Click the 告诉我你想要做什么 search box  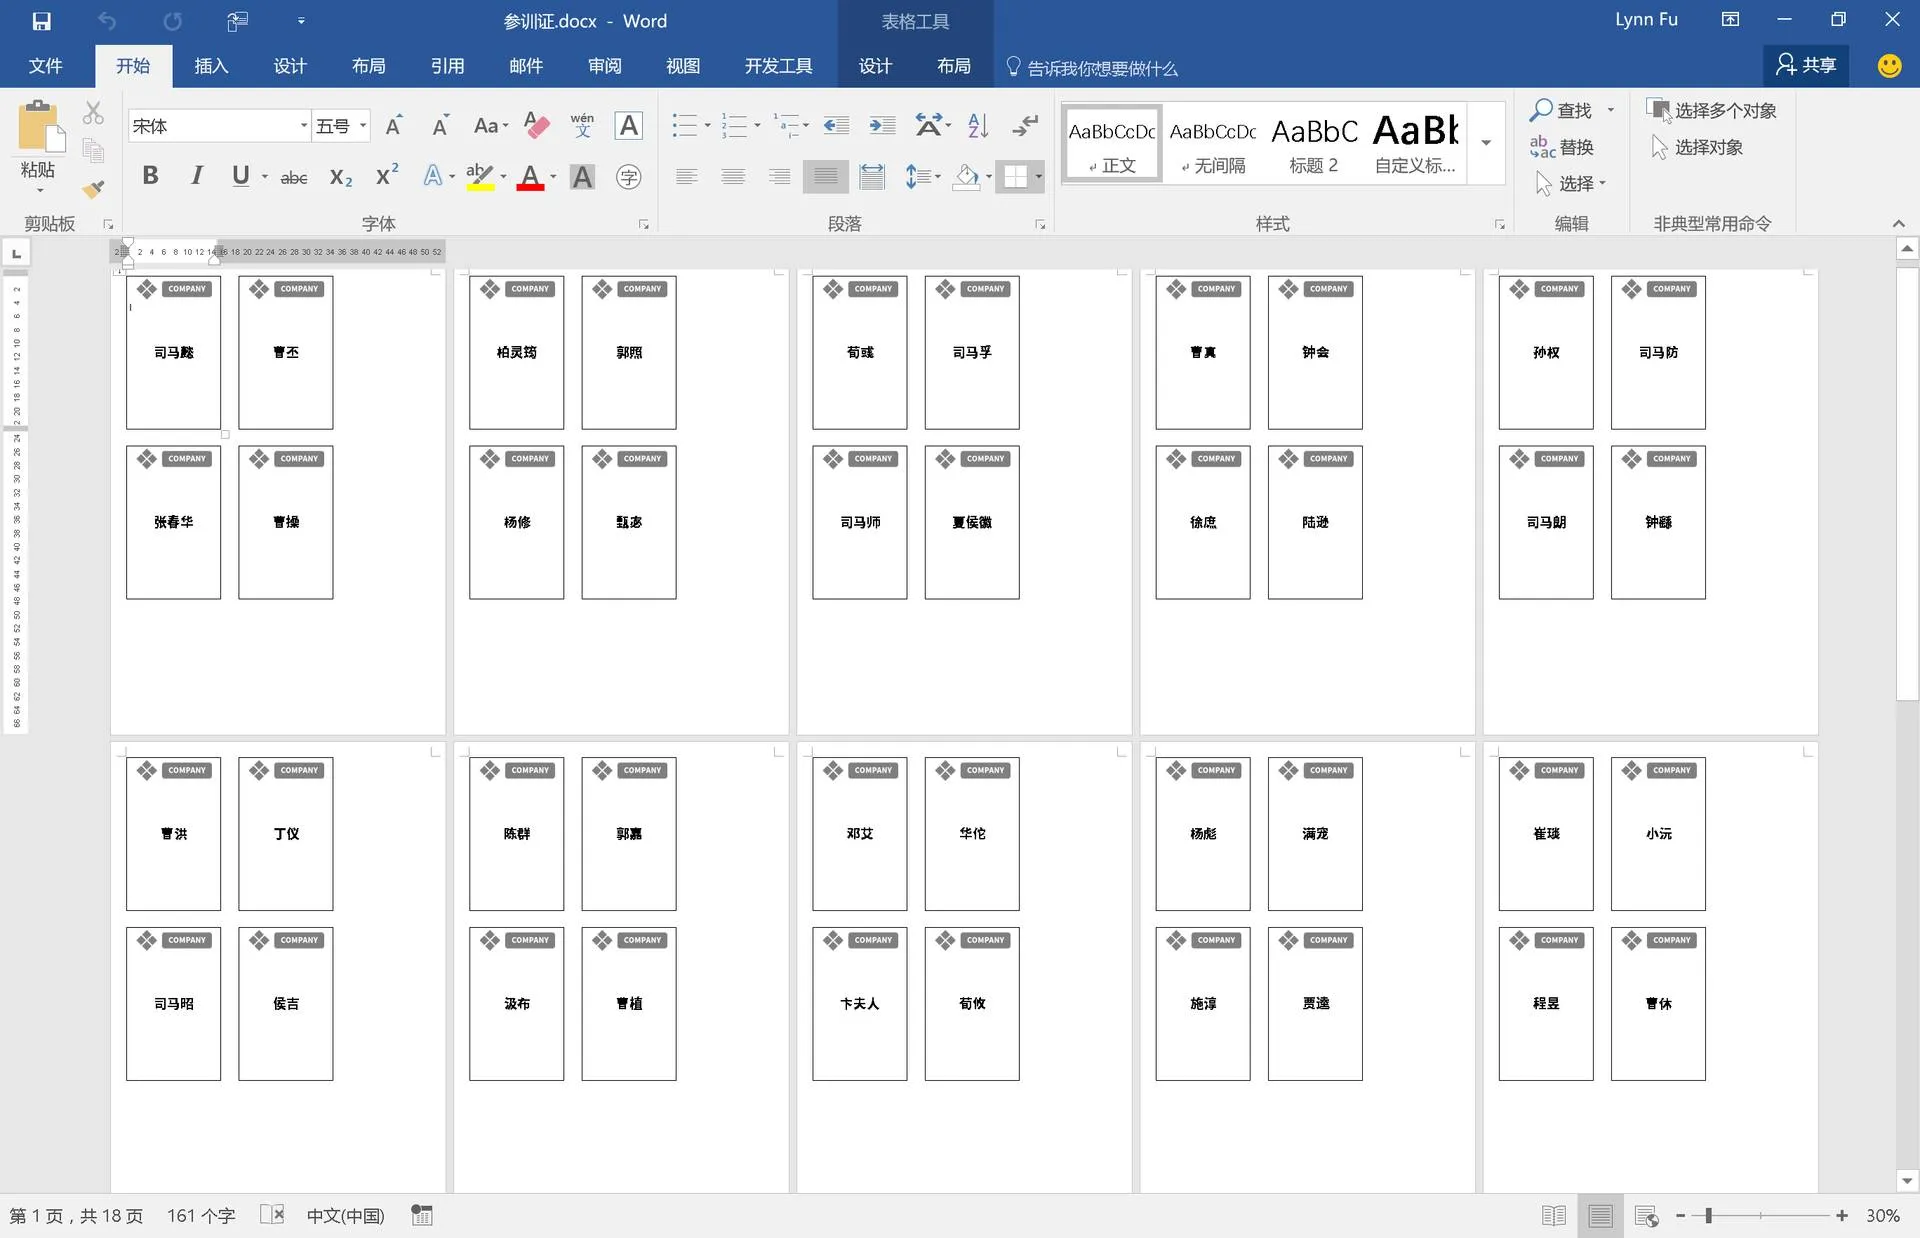1102,68
